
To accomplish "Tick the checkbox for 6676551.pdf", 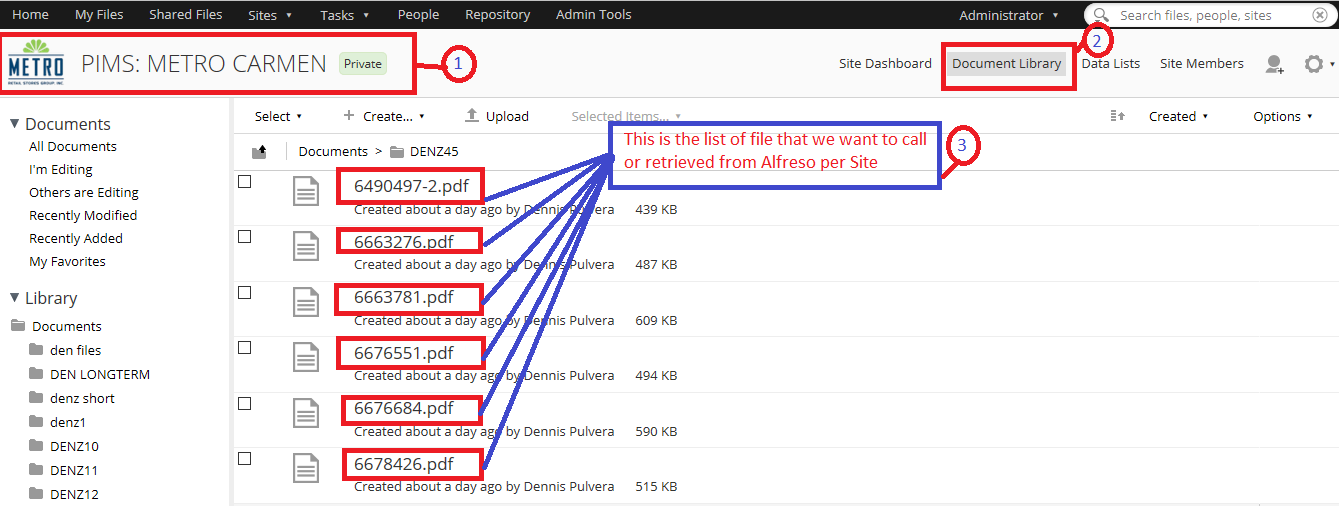I will point(245,347).
